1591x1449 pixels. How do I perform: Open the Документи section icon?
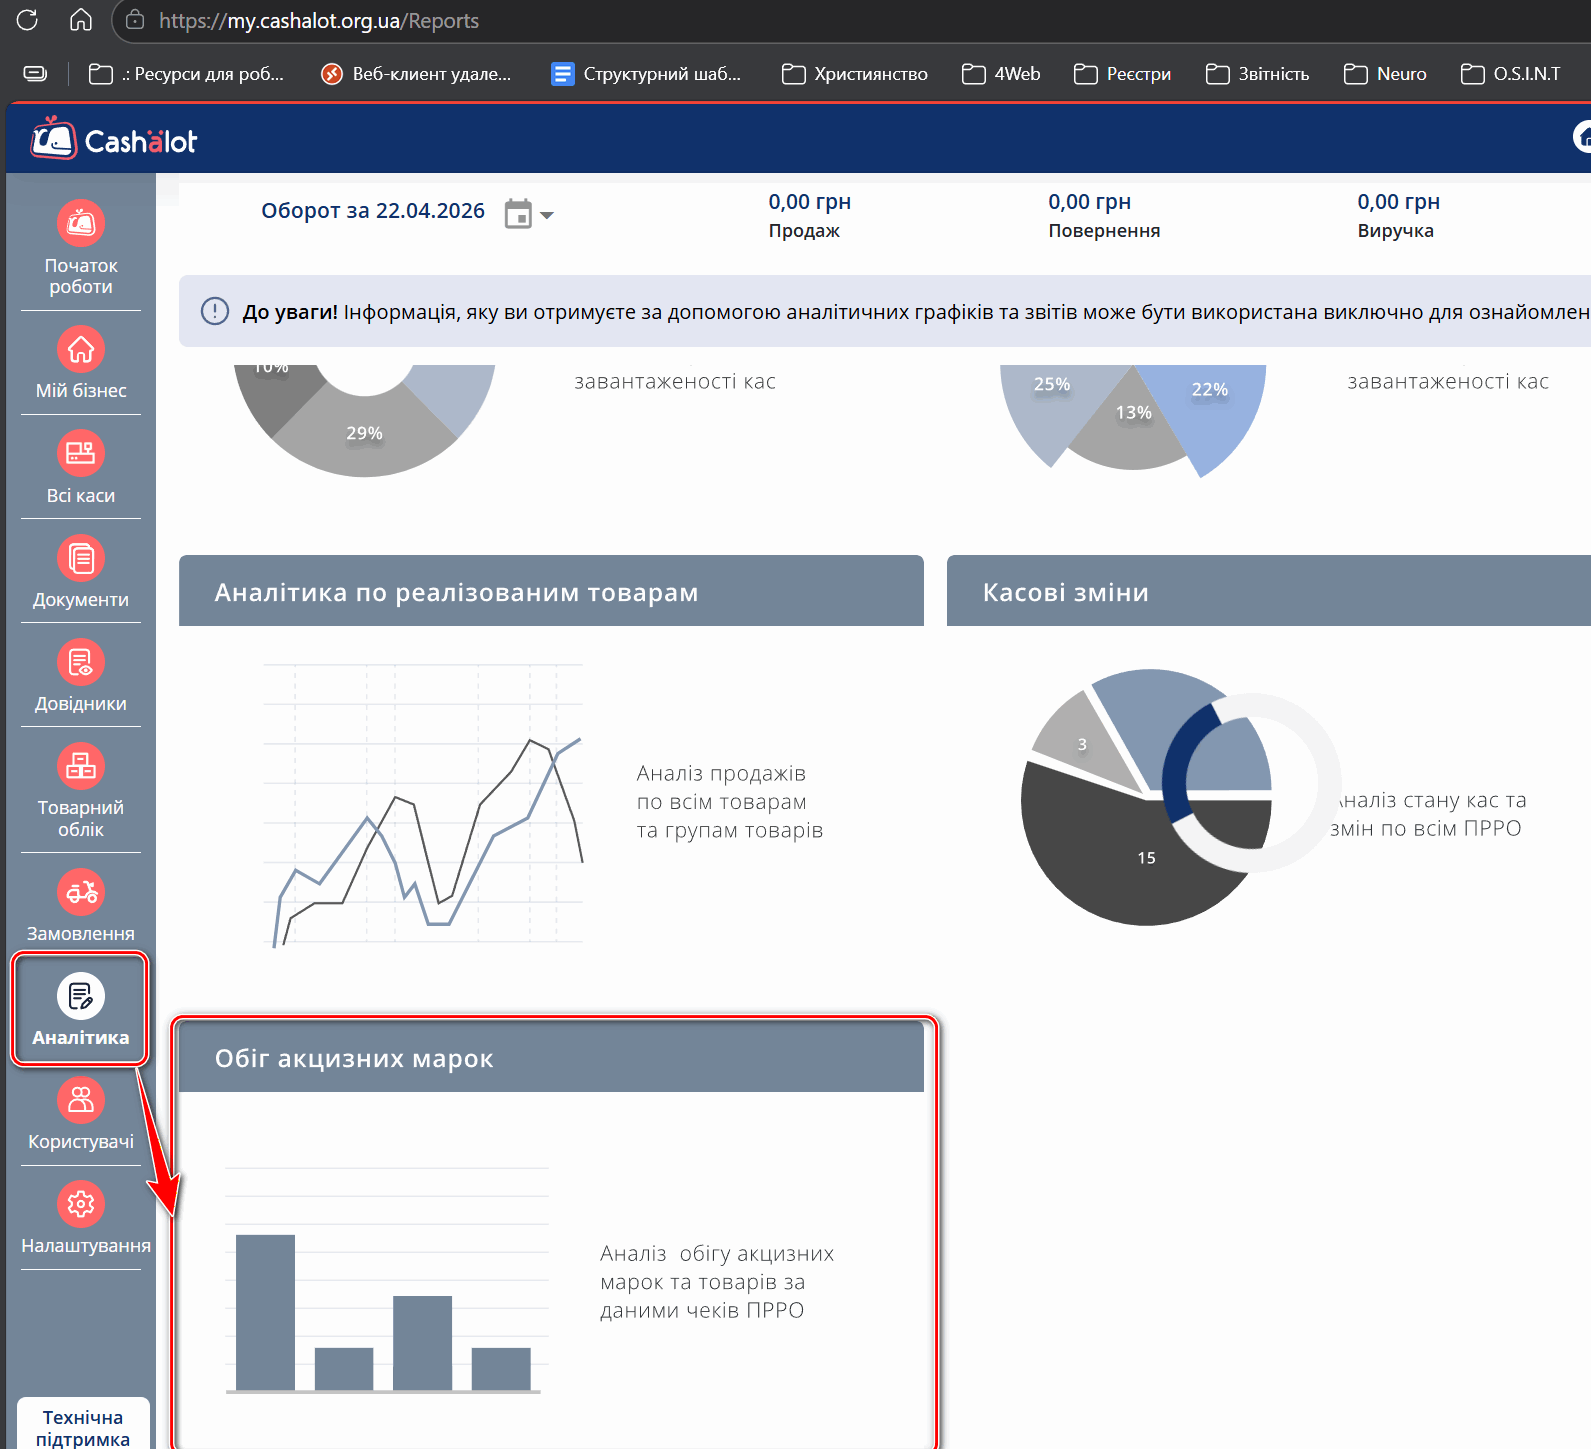(x=81, y=558)
